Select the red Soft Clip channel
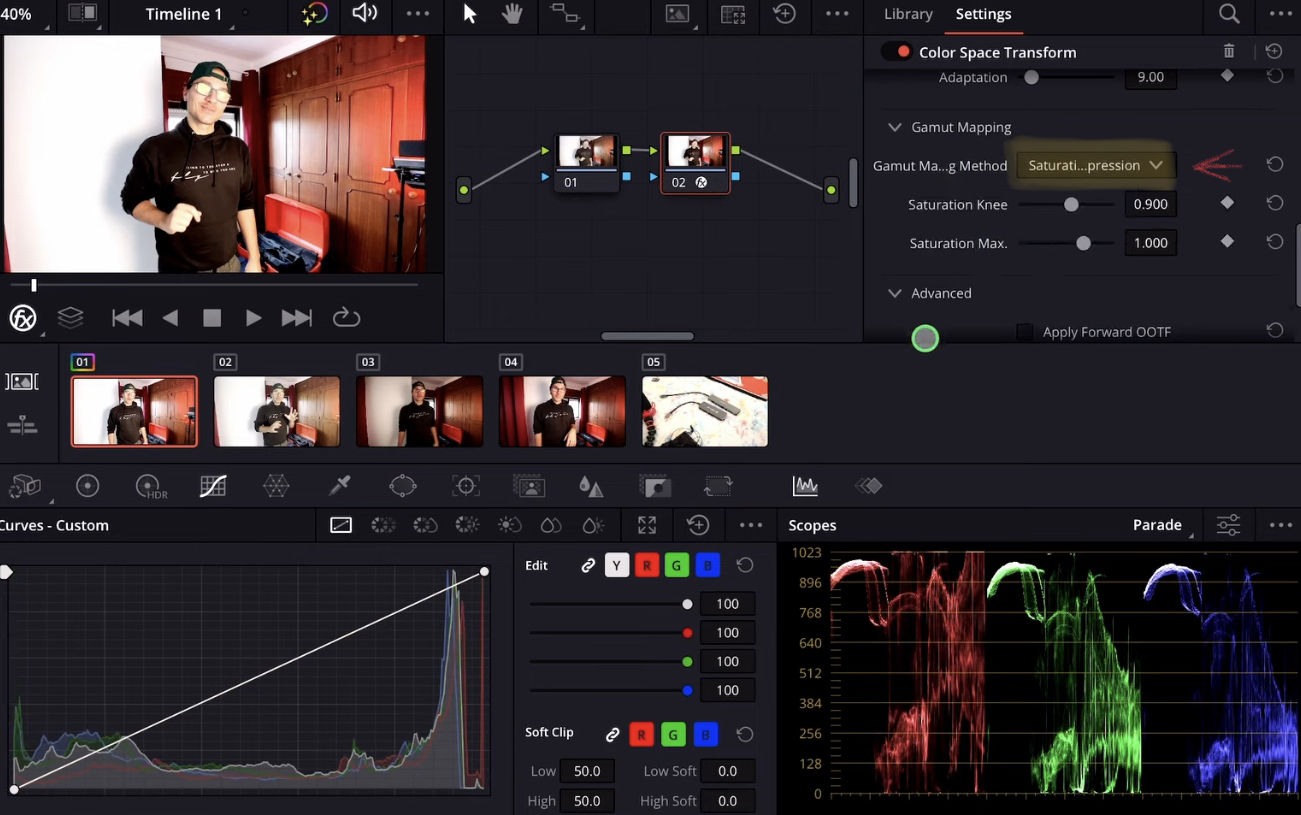The image size is (1301, 815). (x=641, y=734)
